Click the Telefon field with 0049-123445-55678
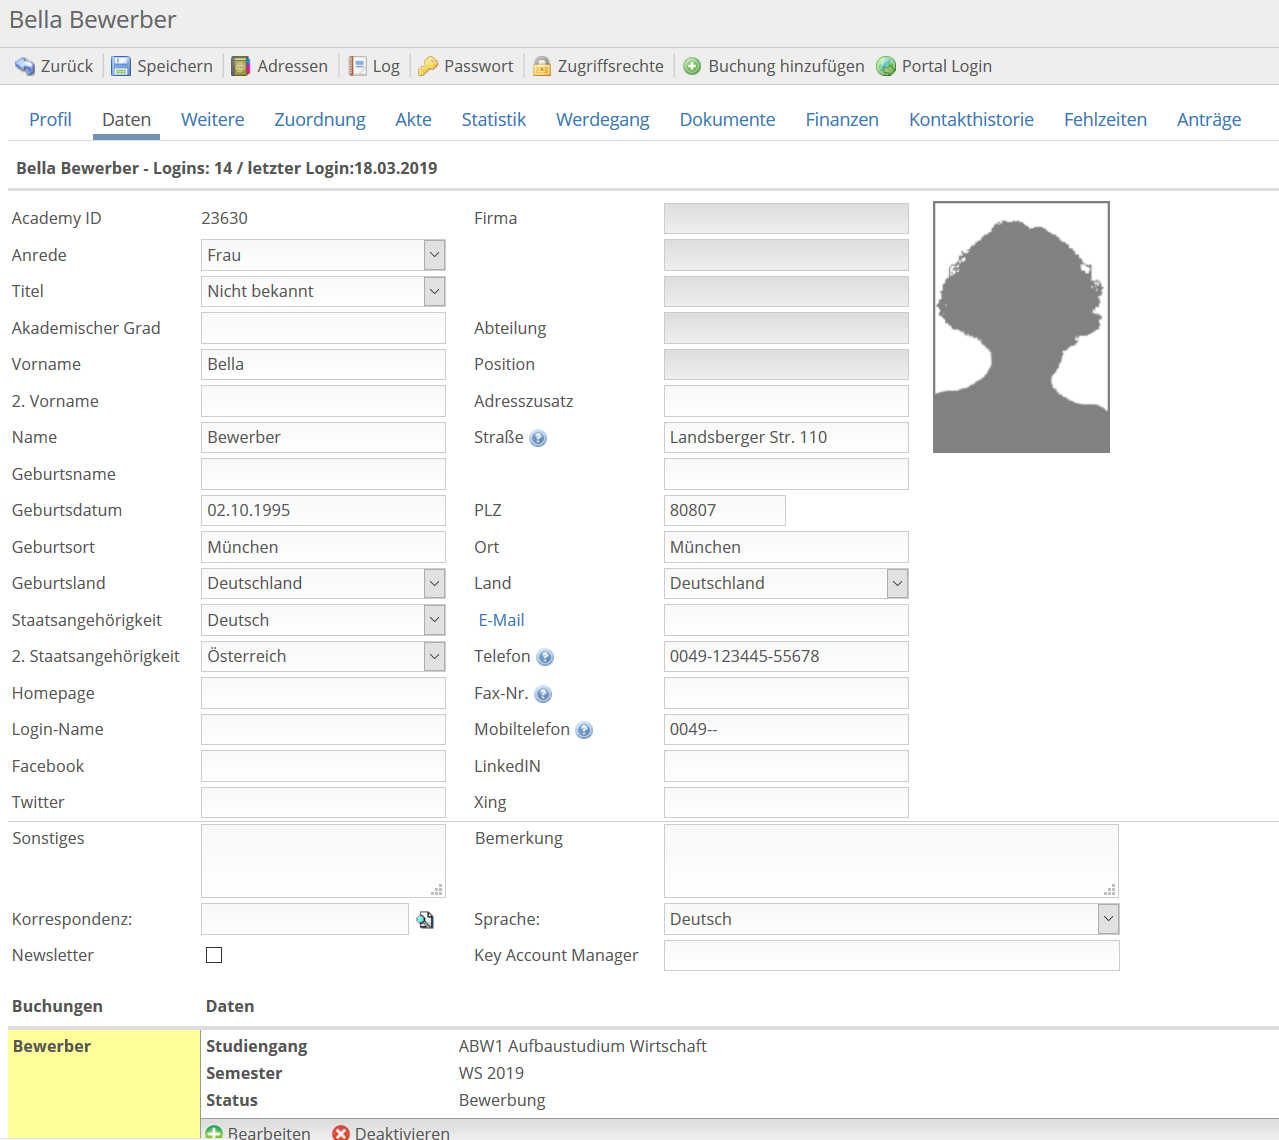This screenshot has width=1279, height=1140. click(786, 656)
